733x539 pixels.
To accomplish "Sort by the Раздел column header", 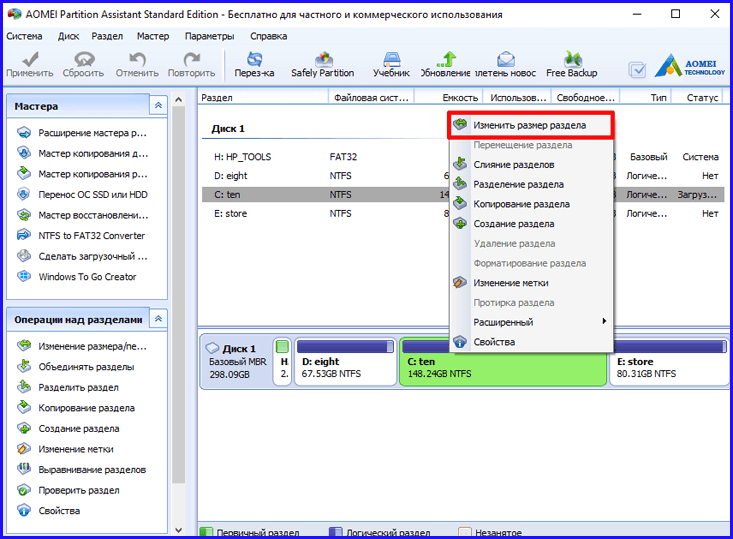I will pos(263,97).
